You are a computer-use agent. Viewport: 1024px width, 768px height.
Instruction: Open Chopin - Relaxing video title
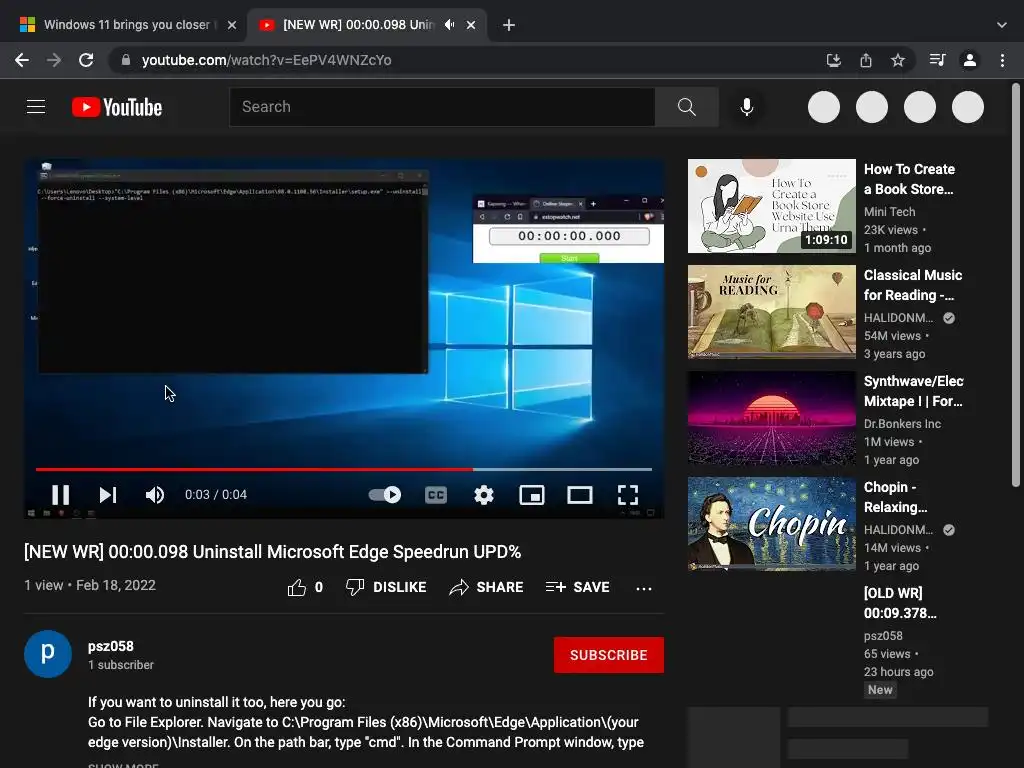[895, 497]
